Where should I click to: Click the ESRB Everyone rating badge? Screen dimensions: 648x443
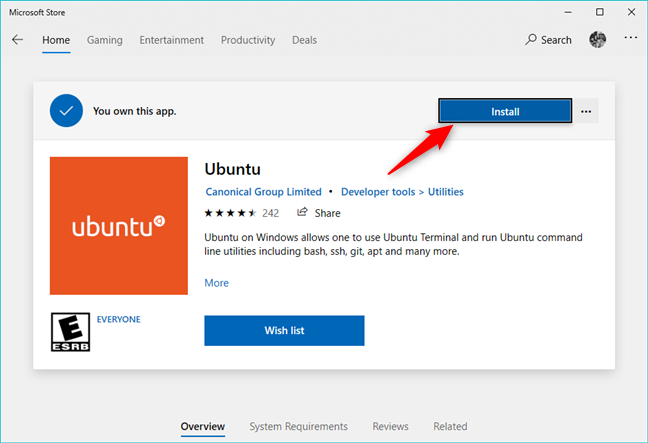point(70,332)
